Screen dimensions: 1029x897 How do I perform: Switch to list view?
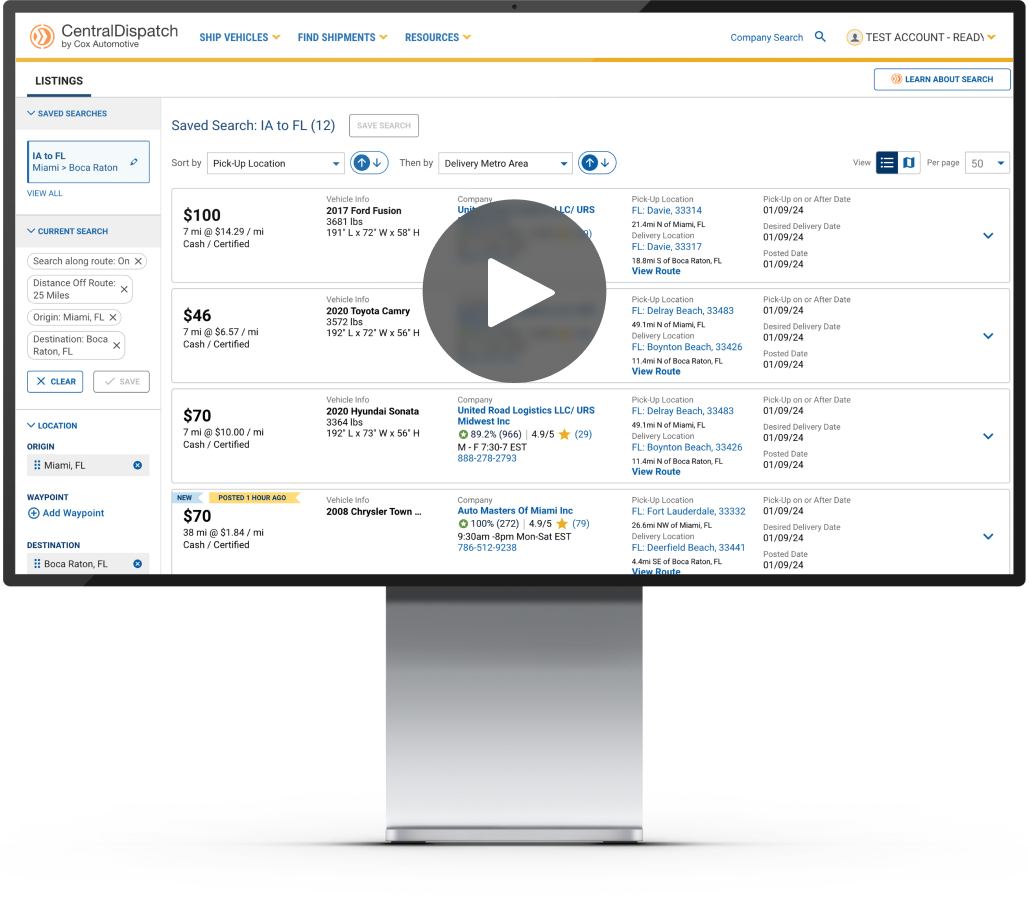point(887,163)
